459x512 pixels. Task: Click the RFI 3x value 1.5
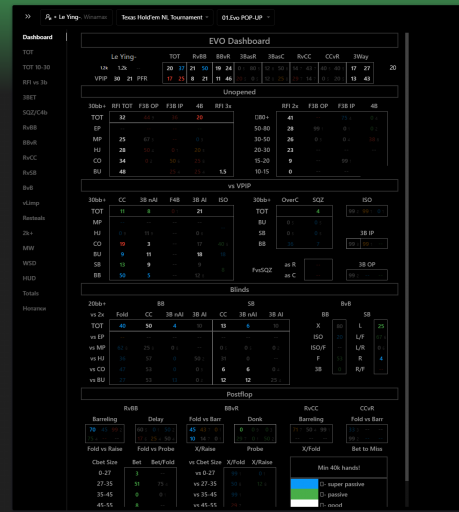223,172
